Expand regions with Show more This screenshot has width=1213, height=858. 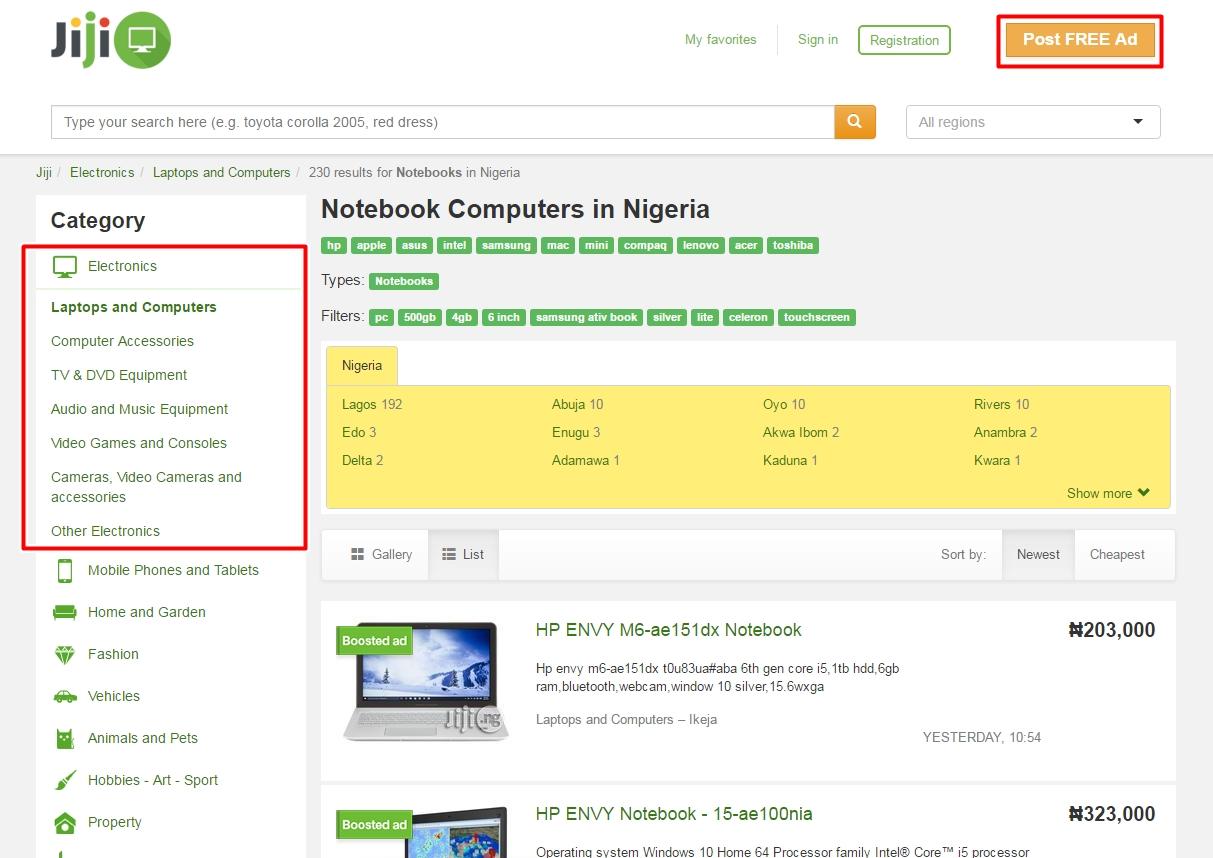coord(1108,493)
